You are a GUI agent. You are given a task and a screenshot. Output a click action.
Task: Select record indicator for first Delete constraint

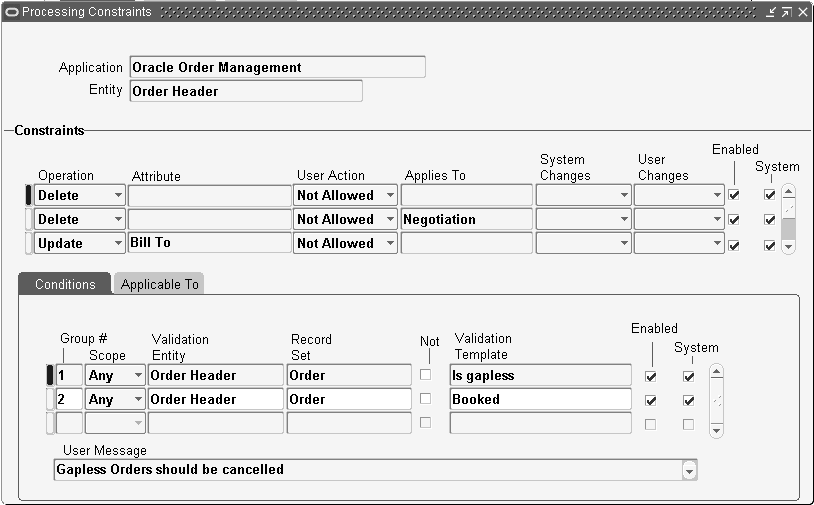tap(29, 195)
